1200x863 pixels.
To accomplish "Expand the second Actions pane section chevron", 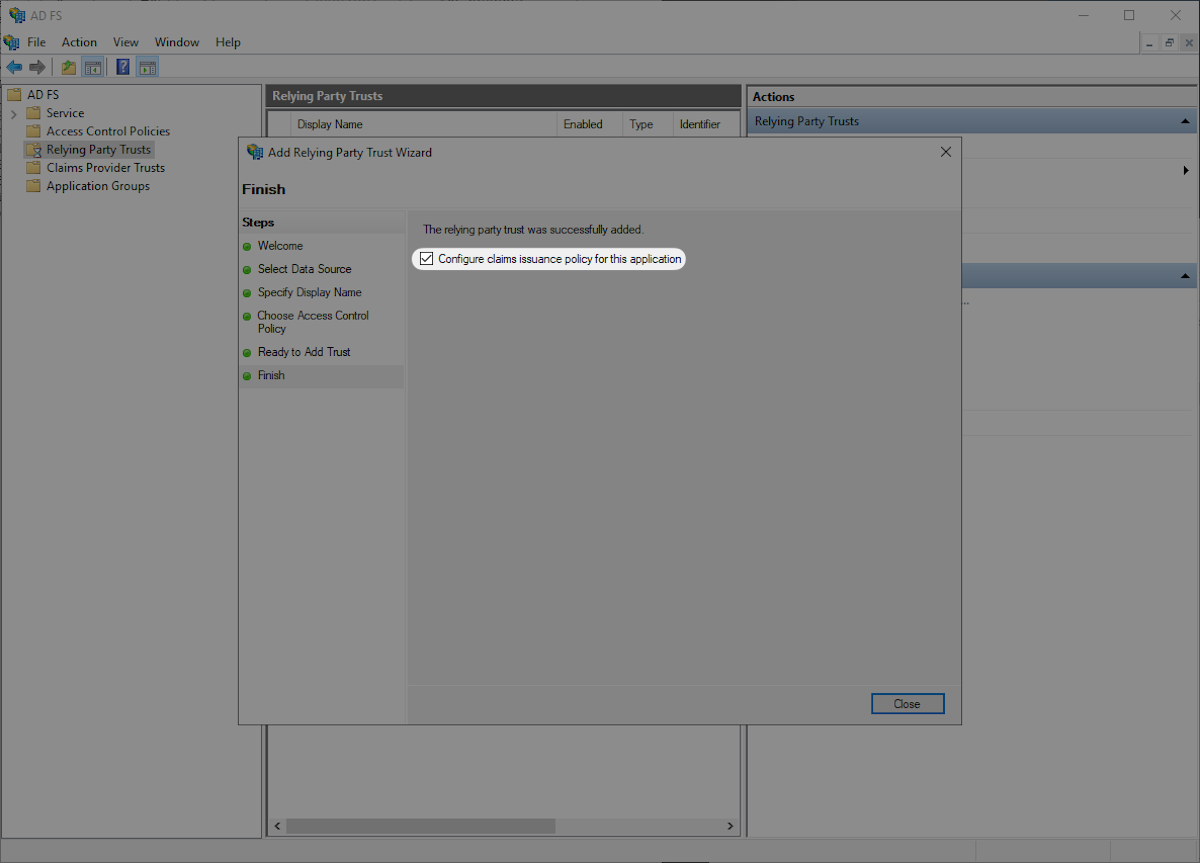I will pos(1186,275).
